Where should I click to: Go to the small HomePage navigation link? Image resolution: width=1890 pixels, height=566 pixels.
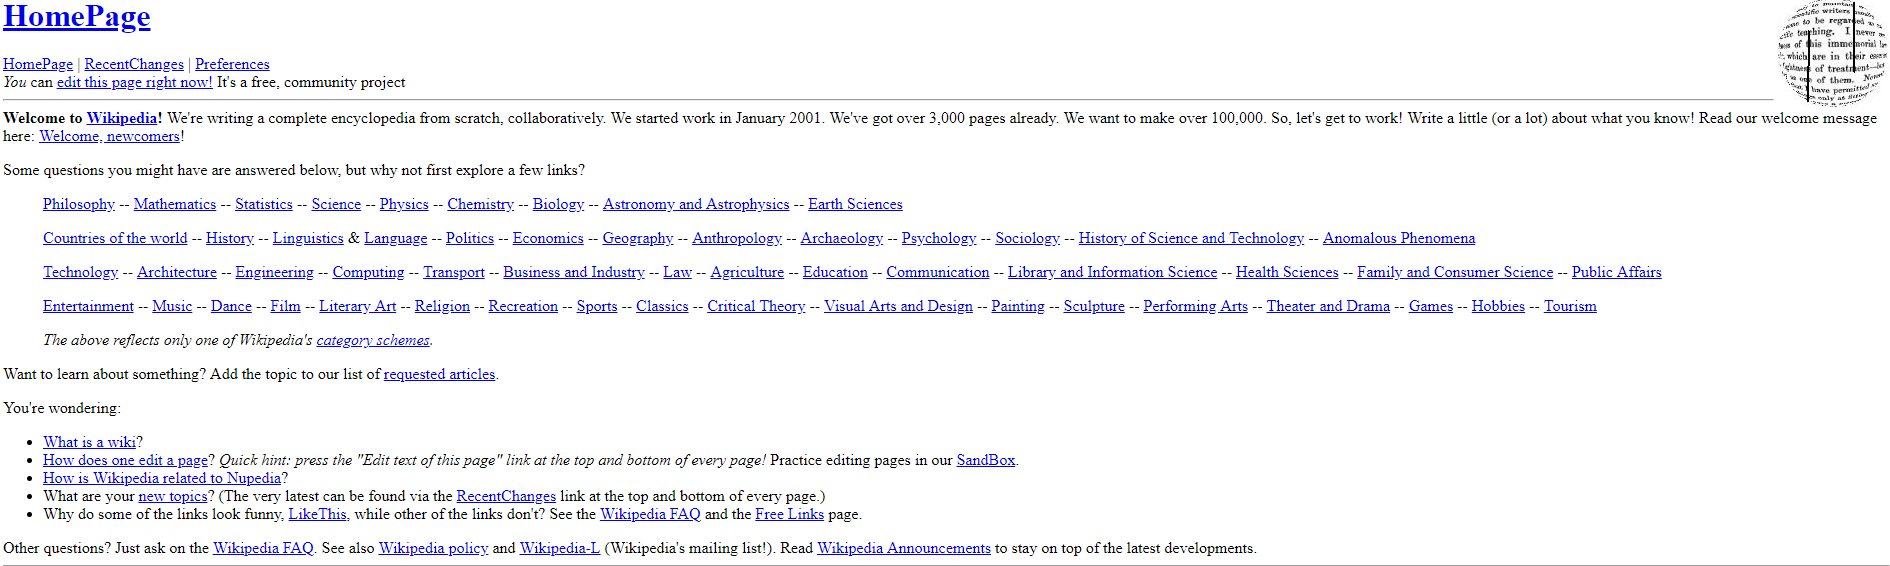coord(38,64)
